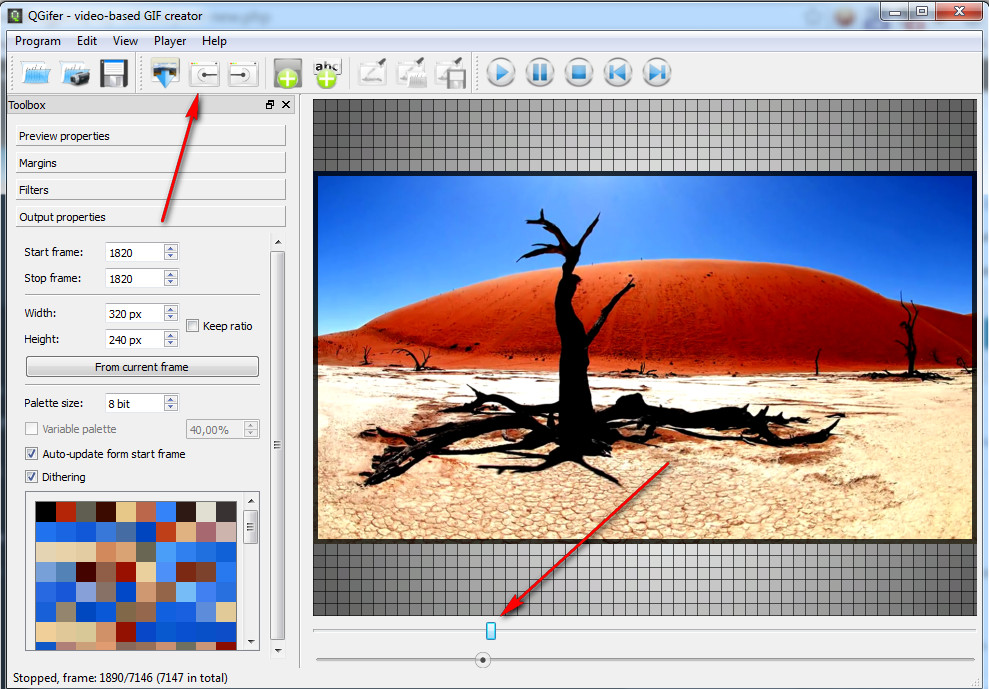
Task: Enable the Keep ratio checkbox
Action: 194,326
